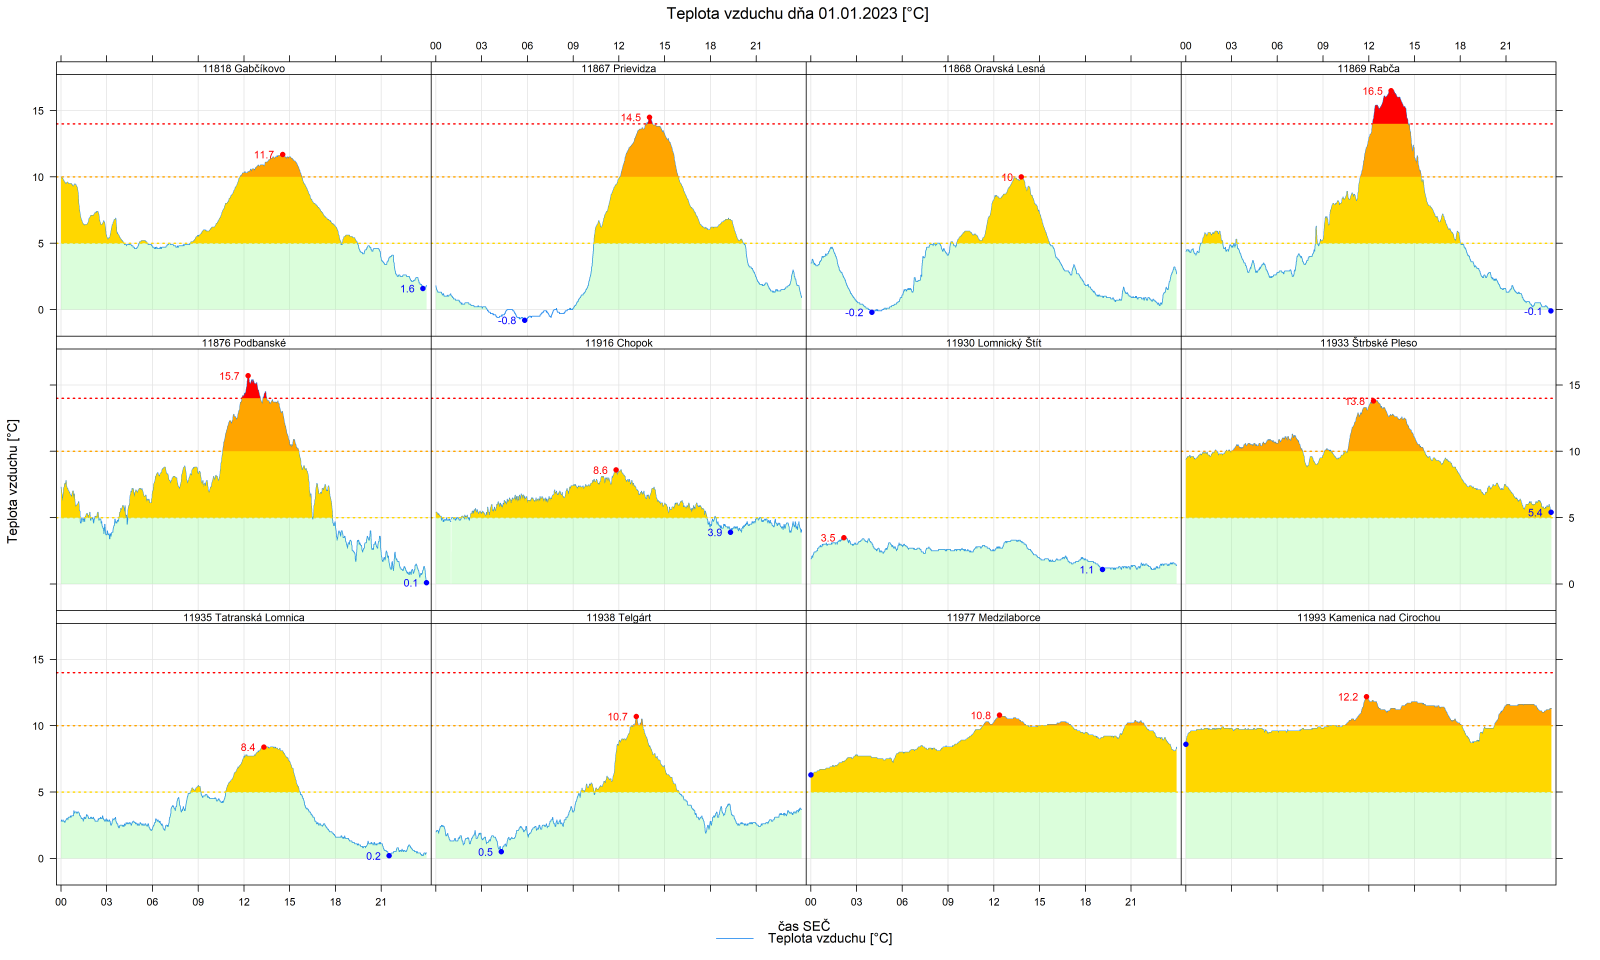Click the blue 0.5 minimum point in Telgárt

[501, 851]
